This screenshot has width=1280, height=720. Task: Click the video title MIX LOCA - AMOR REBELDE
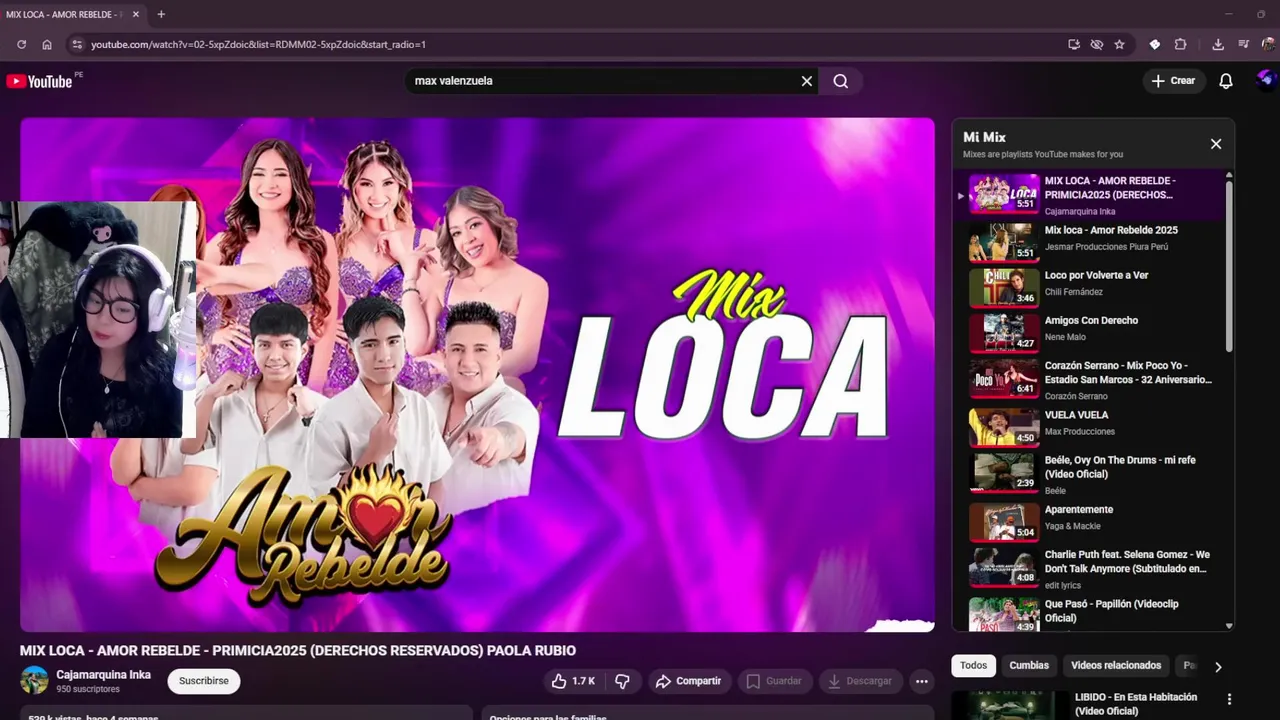[x=298, y=650]
